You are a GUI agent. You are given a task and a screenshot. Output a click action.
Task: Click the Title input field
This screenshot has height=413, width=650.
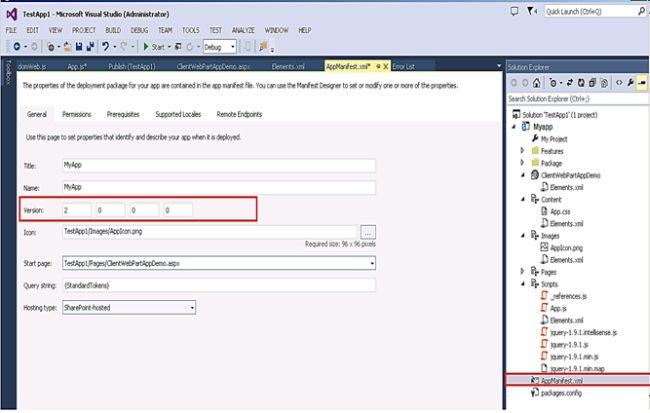(219, 165)
